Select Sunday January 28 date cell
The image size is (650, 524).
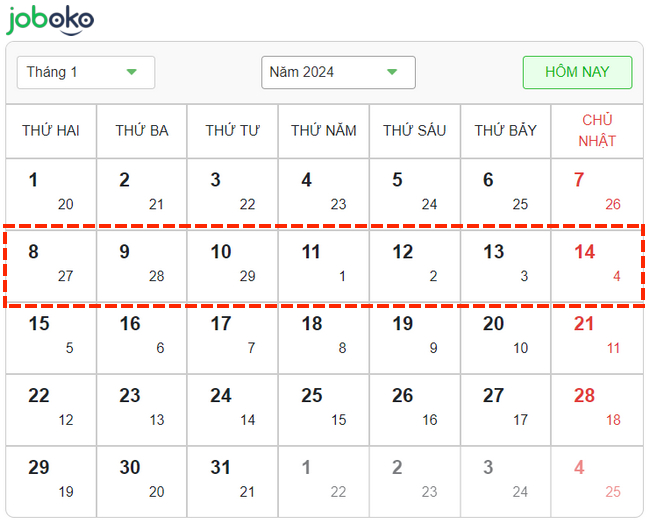pos(597,407)
